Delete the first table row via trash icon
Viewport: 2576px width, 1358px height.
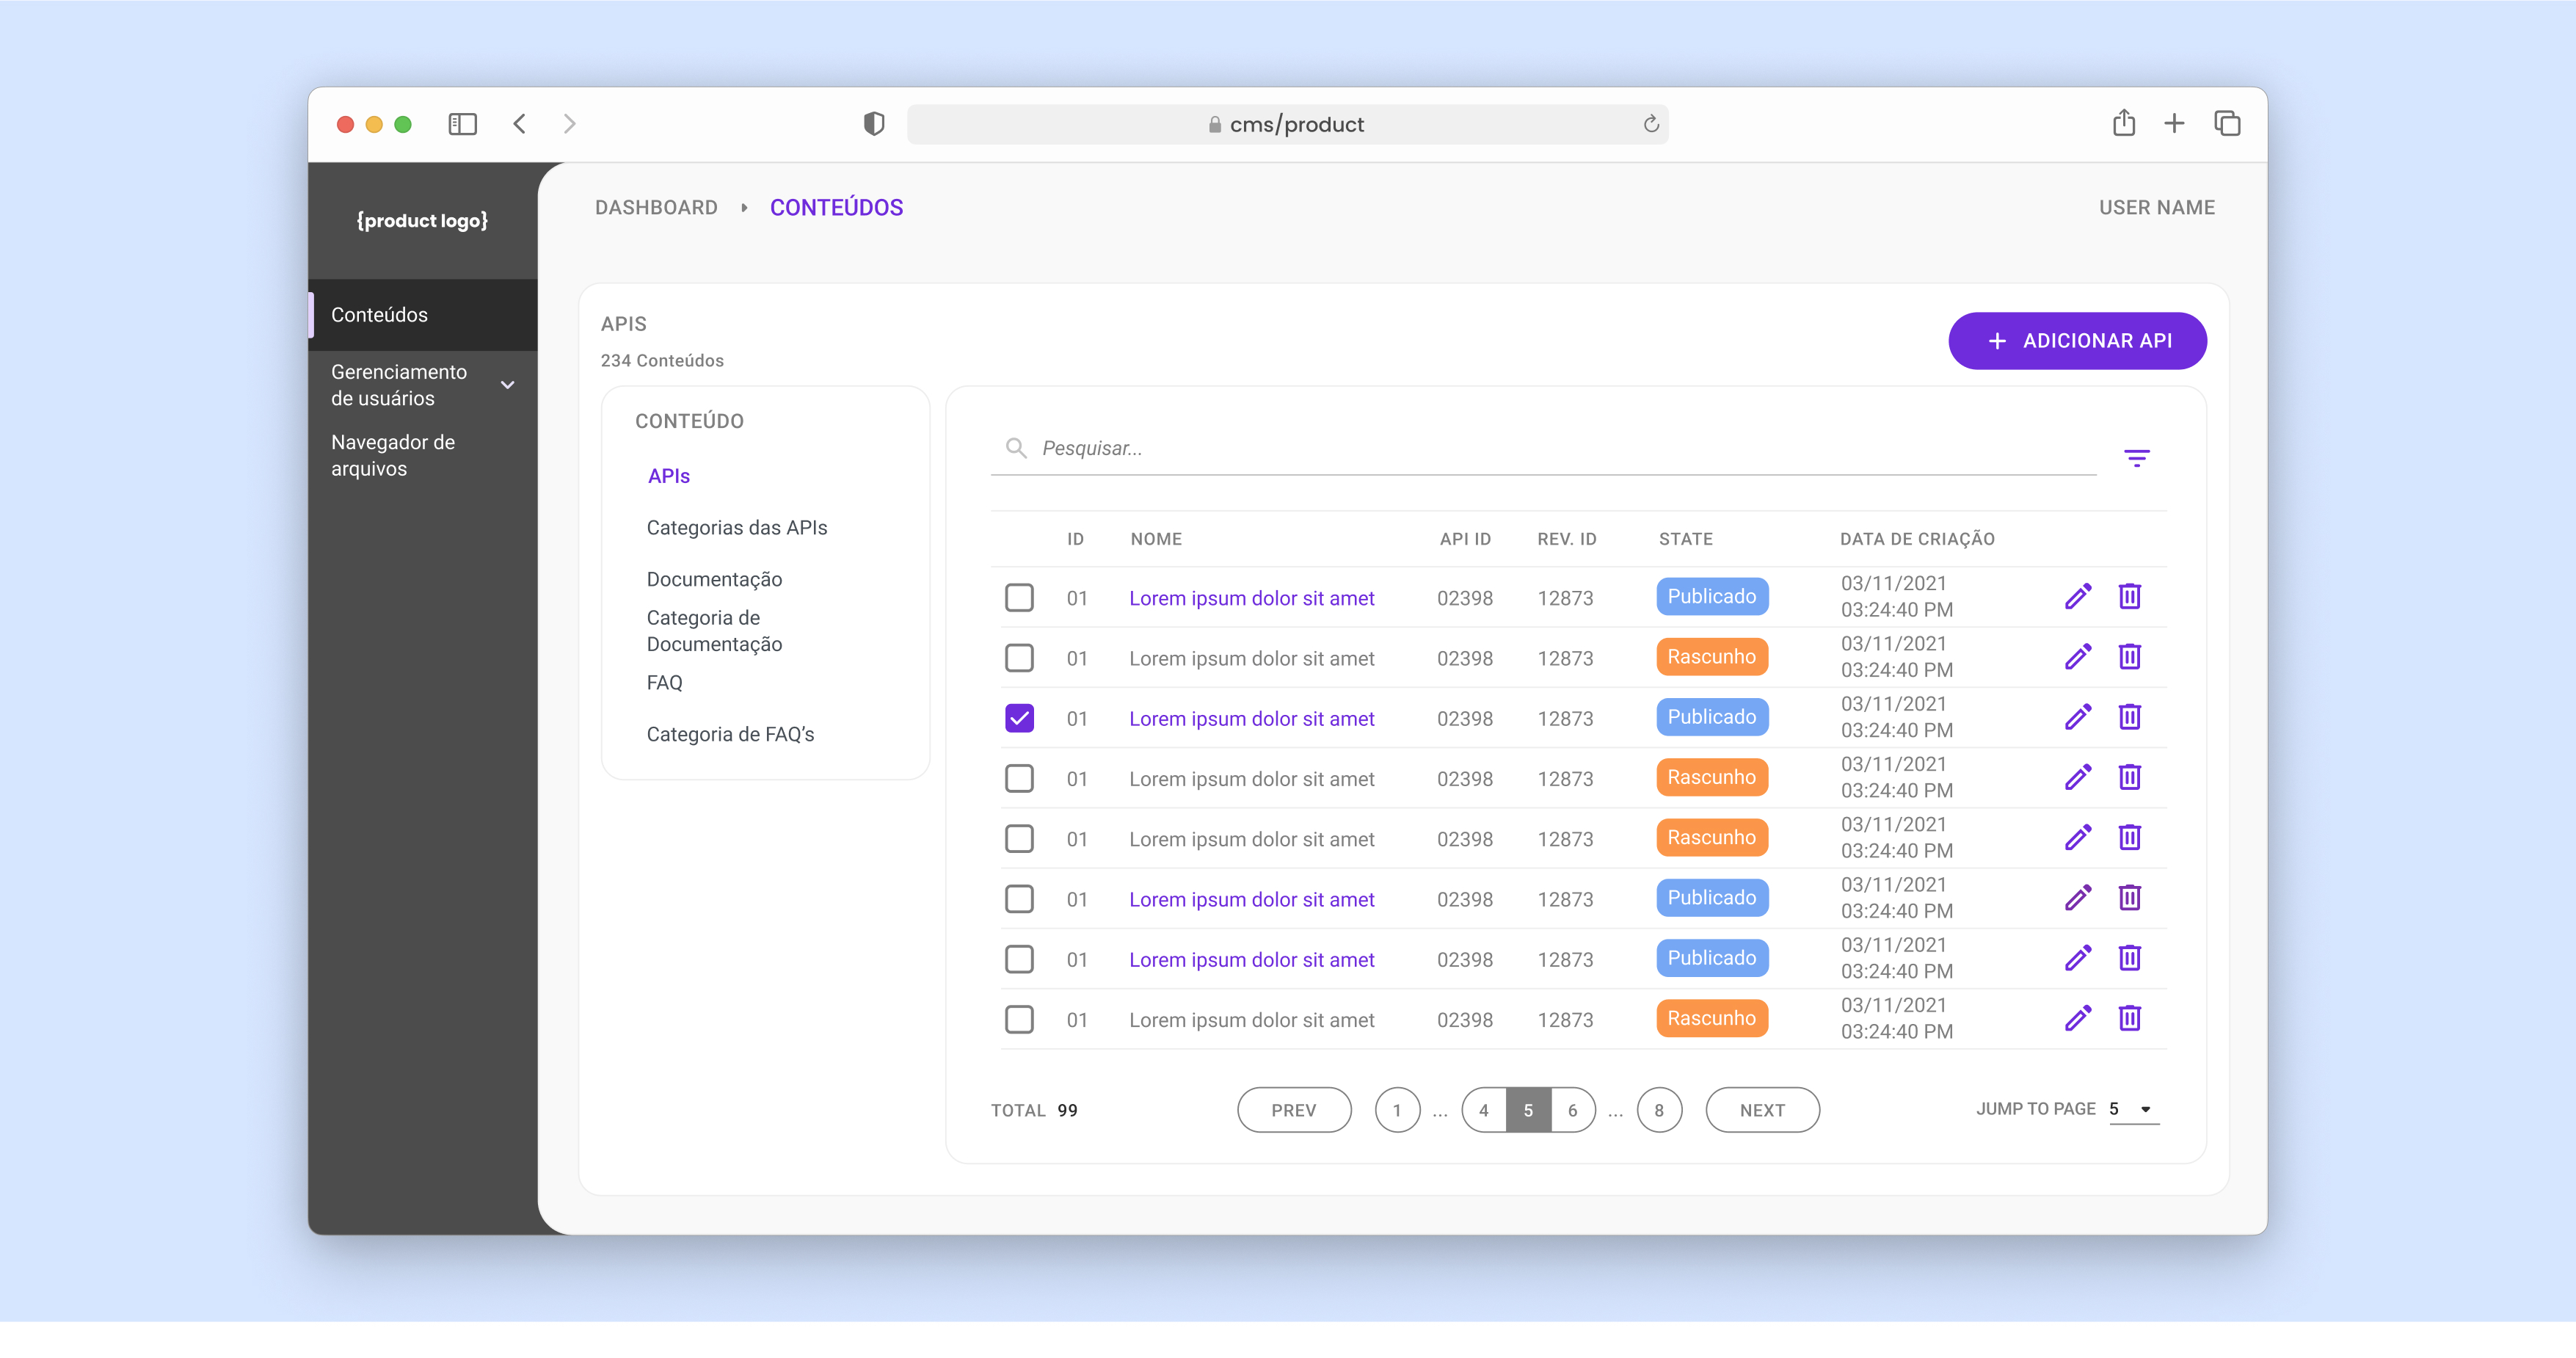coord(2129,597)
